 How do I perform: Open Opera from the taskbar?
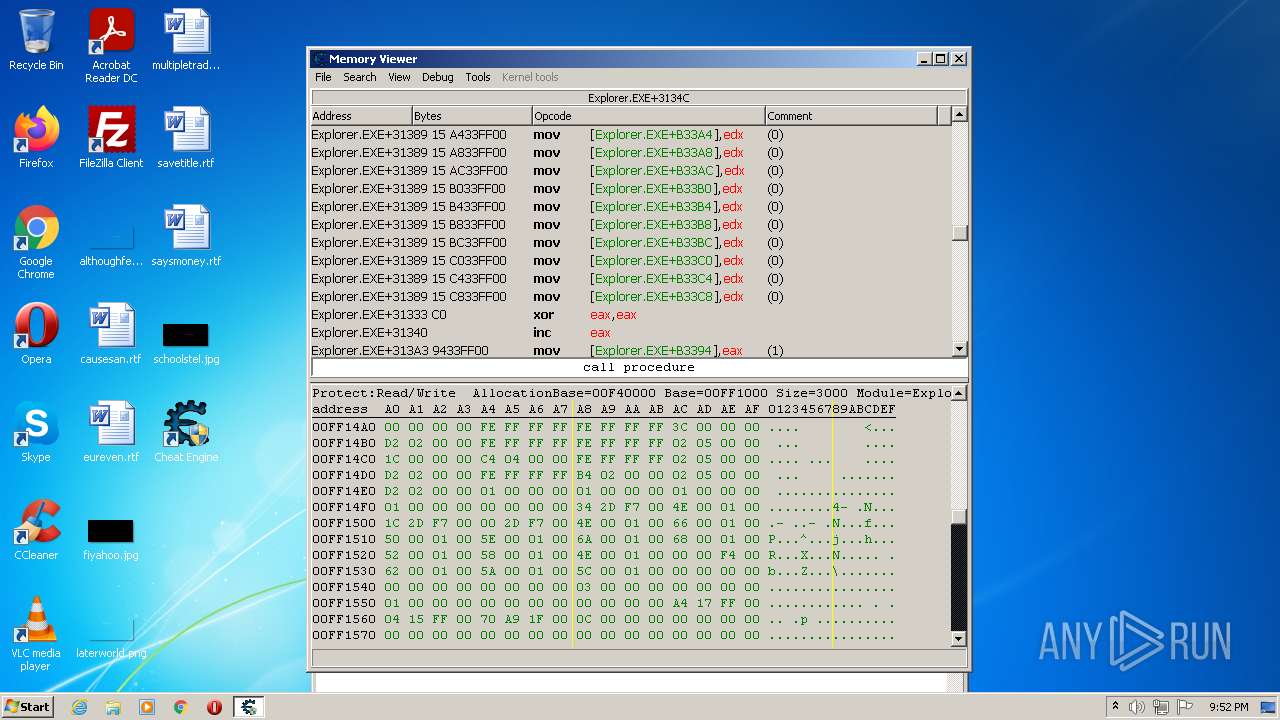[214, 707]
